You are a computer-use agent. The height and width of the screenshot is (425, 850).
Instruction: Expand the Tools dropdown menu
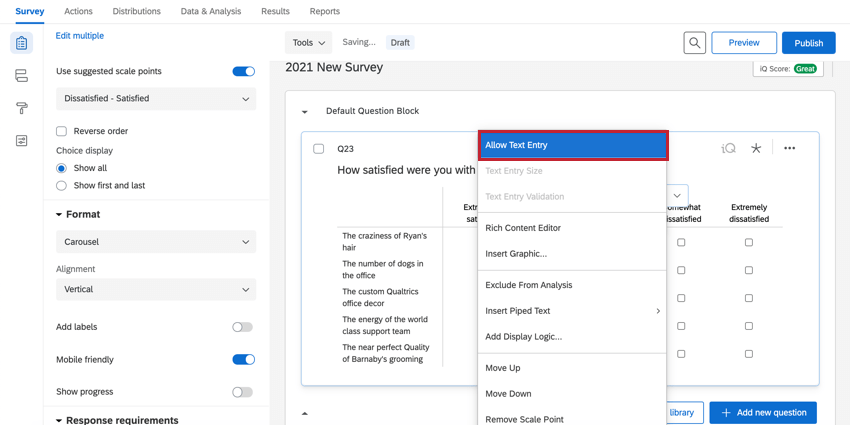pyautogui.click(x=308, y=43)
